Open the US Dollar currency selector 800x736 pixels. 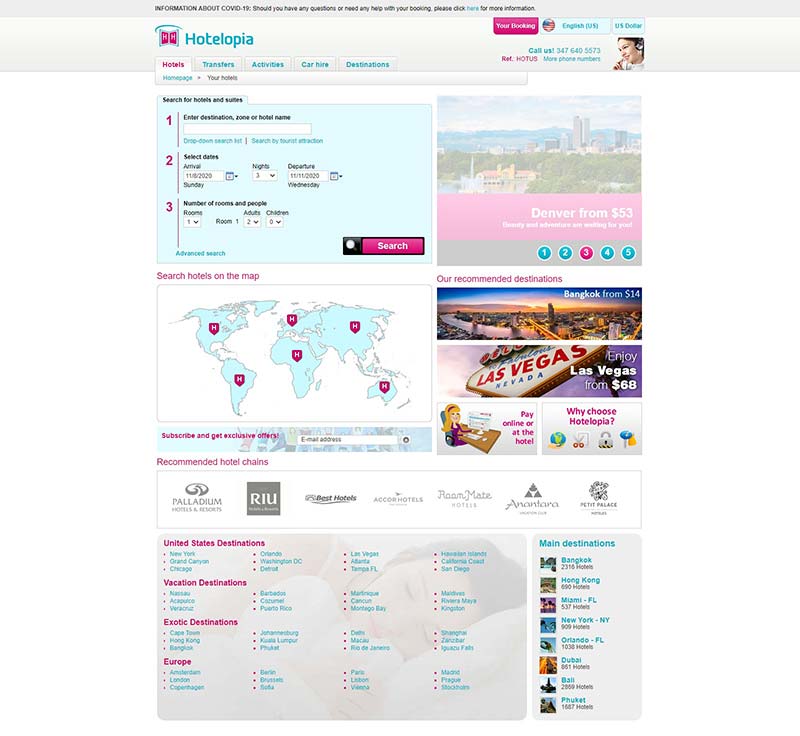pyautogui.click(x=628, y=26)
